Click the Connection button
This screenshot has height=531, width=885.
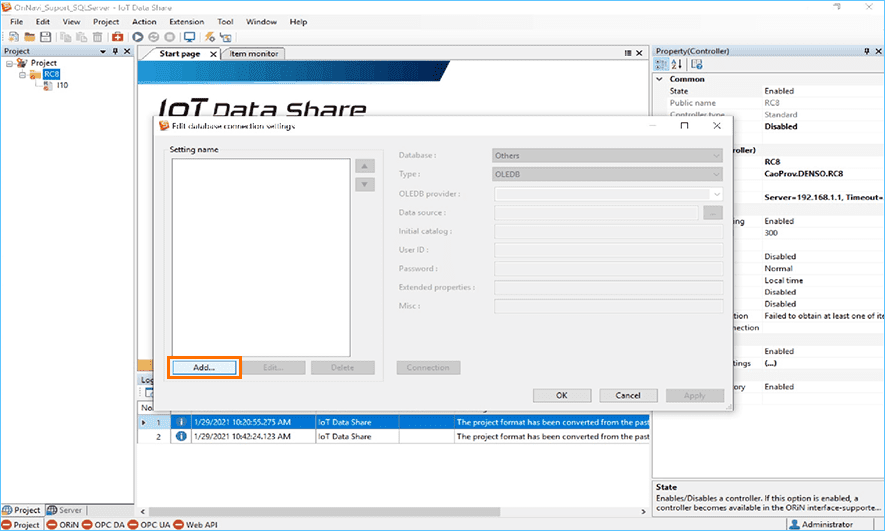coord(428,367)
